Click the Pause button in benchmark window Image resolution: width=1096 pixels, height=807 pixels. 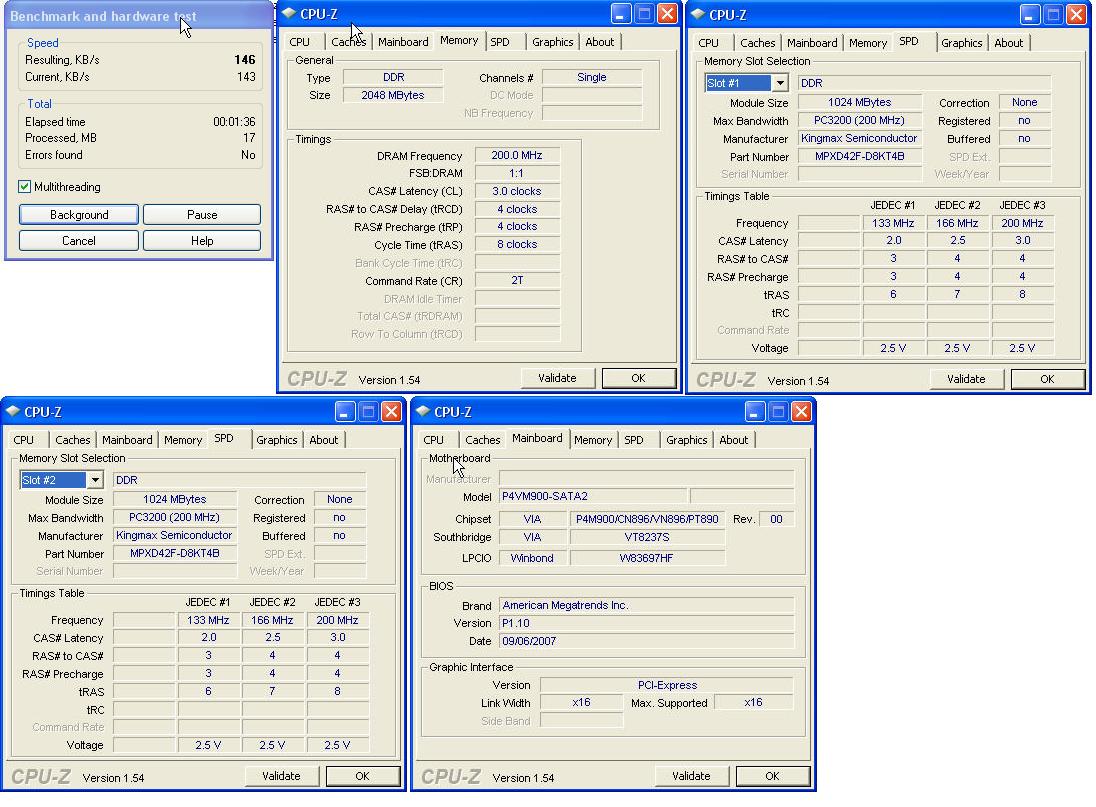[202, 215]
